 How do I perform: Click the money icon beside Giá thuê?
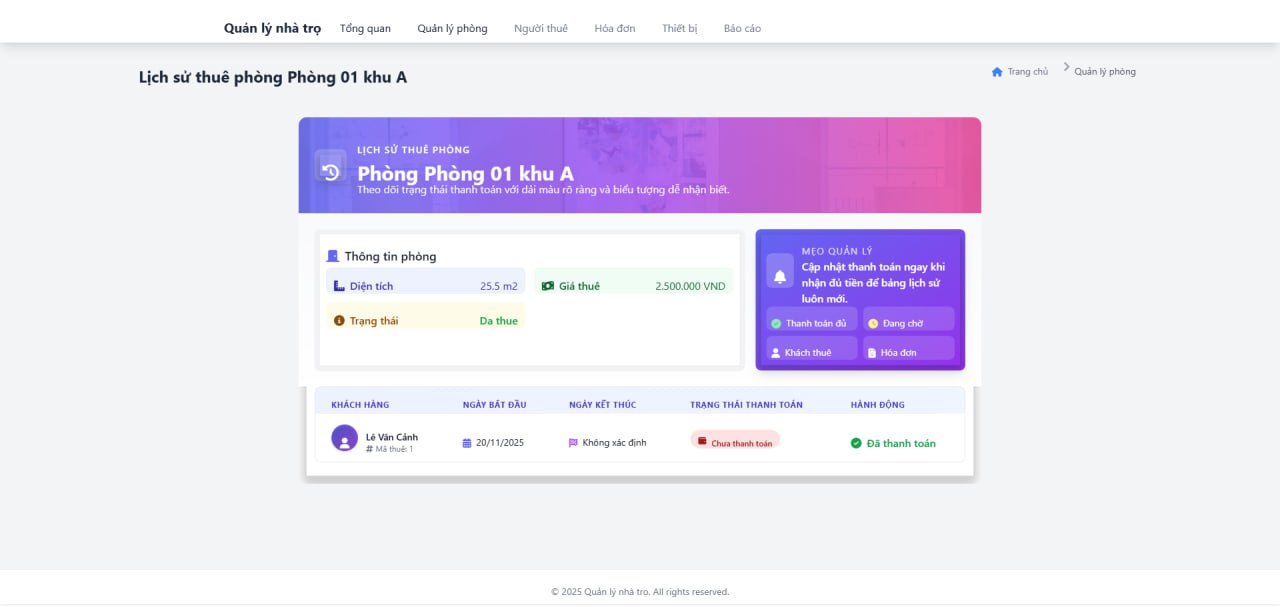[x=547, y=285]
